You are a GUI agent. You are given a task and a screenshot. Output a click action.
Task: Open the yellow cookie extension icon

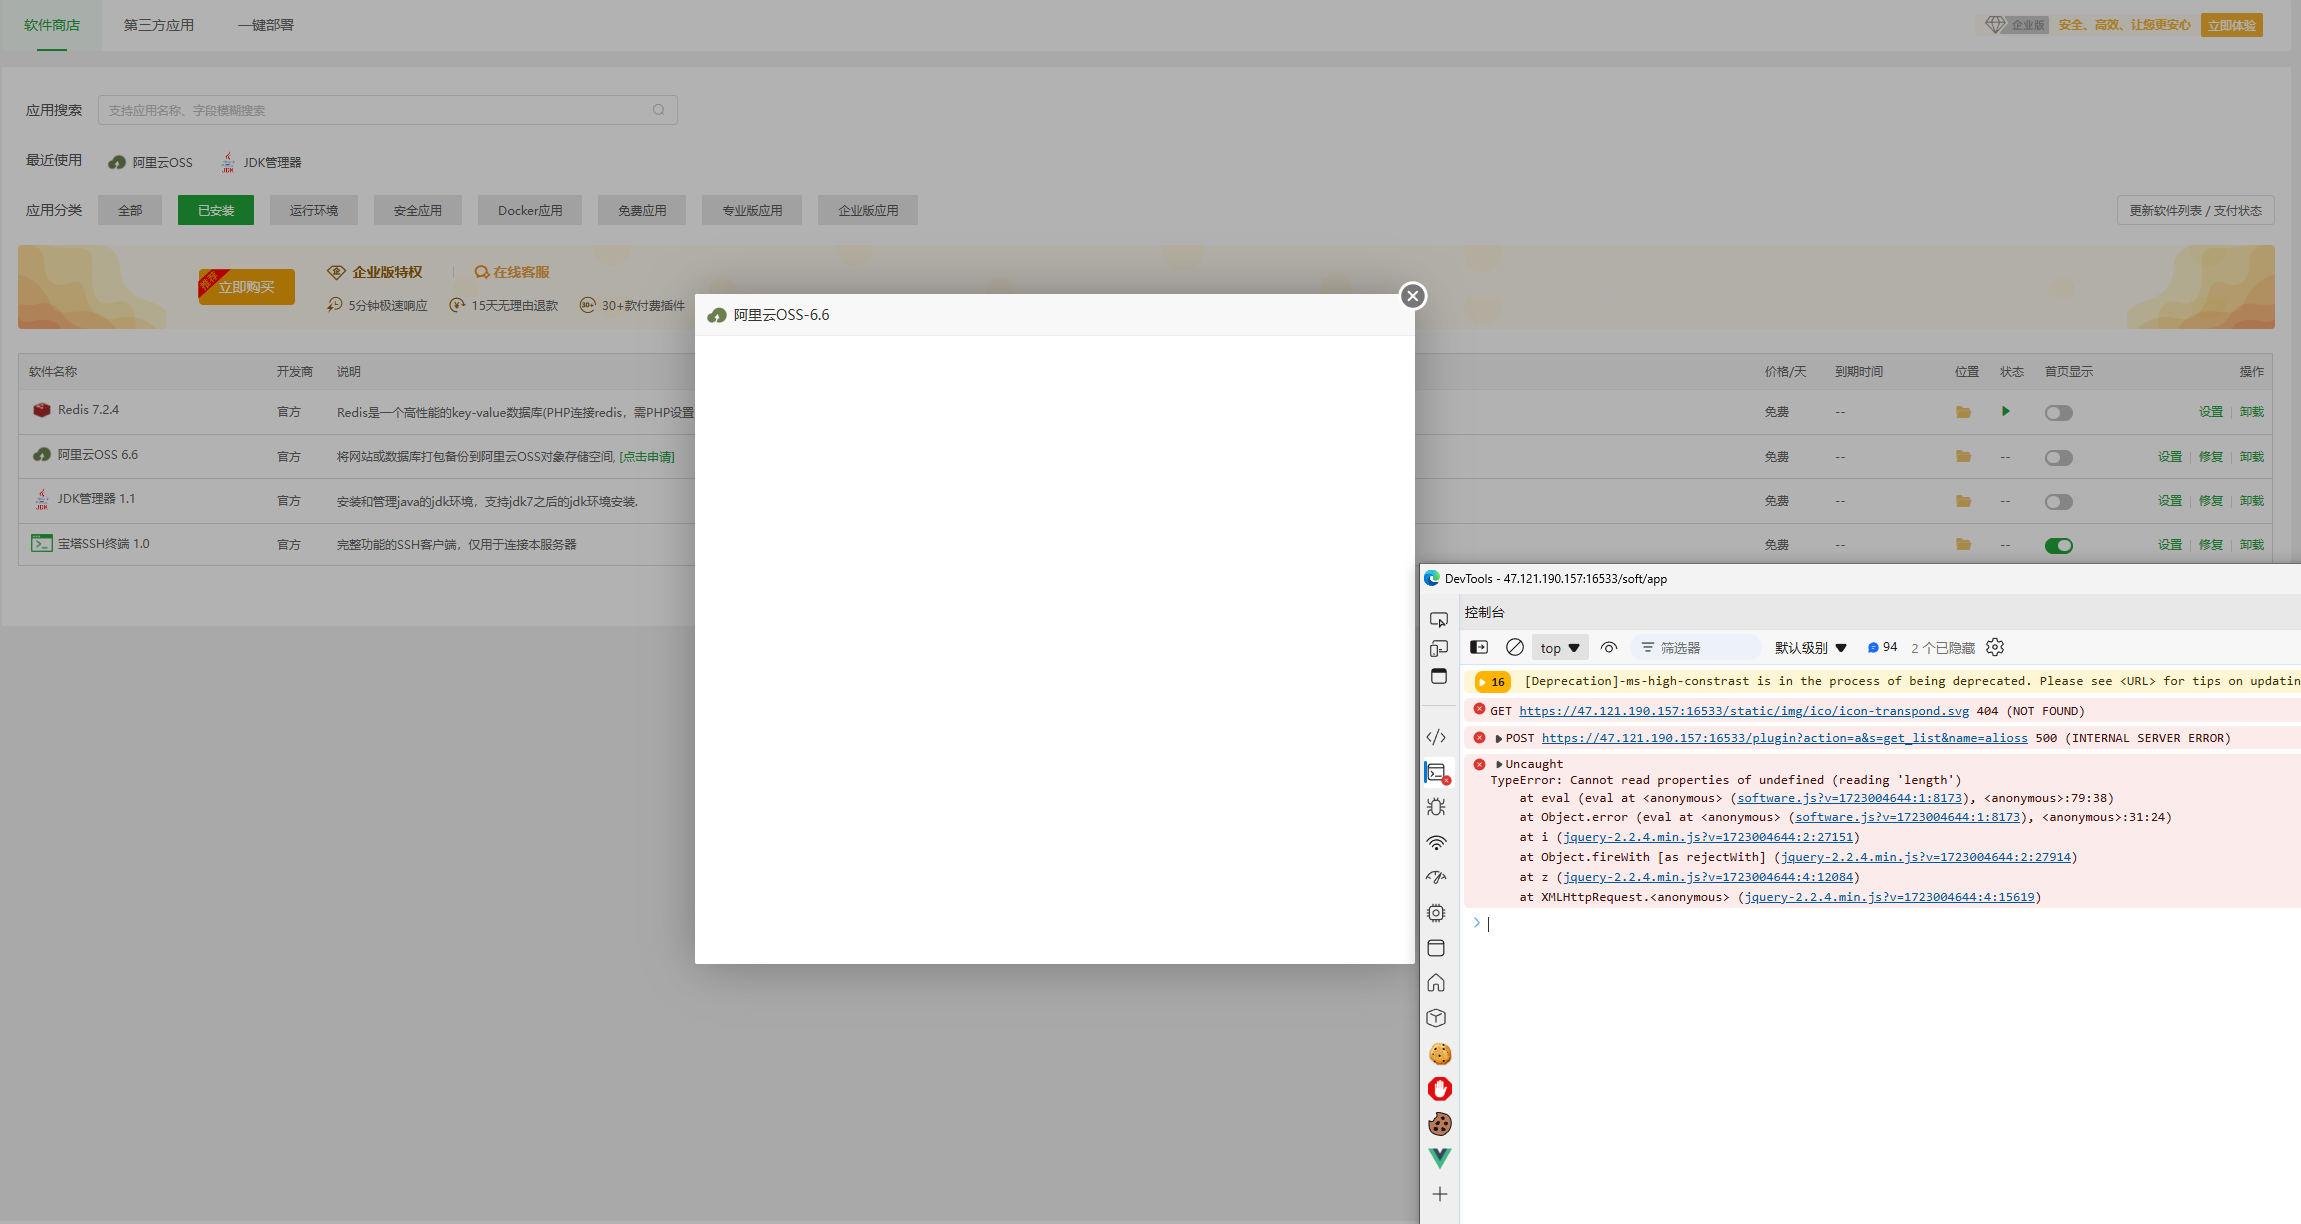click(x=1439, y=1054)
